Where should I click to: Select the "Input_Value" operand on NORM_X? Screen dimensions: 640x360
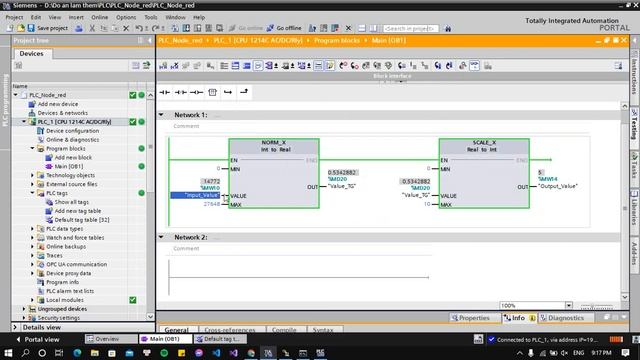click(x=195, y=195)
